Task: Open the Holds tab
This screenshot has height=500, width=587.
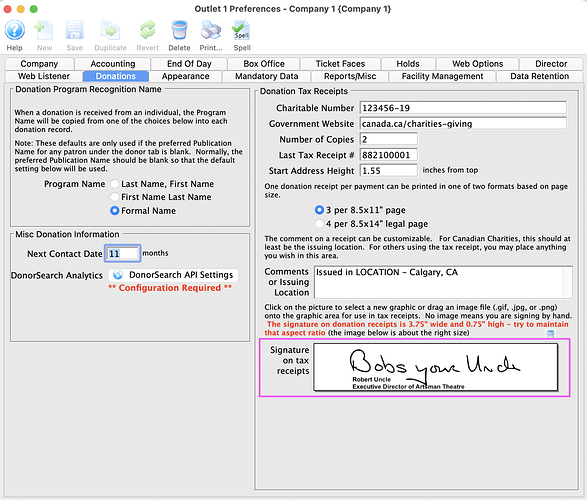Action: click(408, 64)
